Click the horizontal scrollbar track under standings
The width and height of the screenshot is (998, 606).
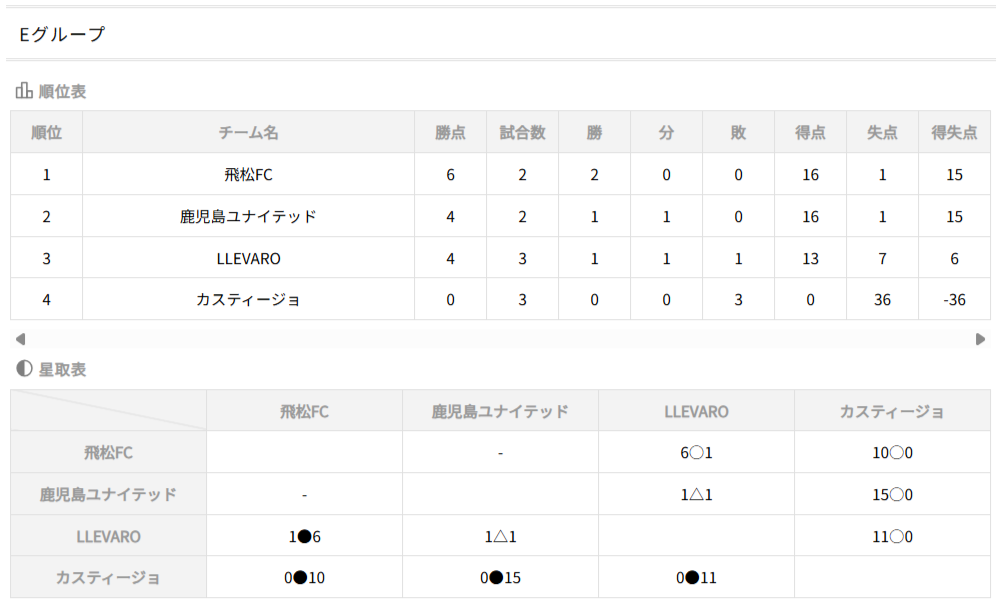[x=500, y=339]
